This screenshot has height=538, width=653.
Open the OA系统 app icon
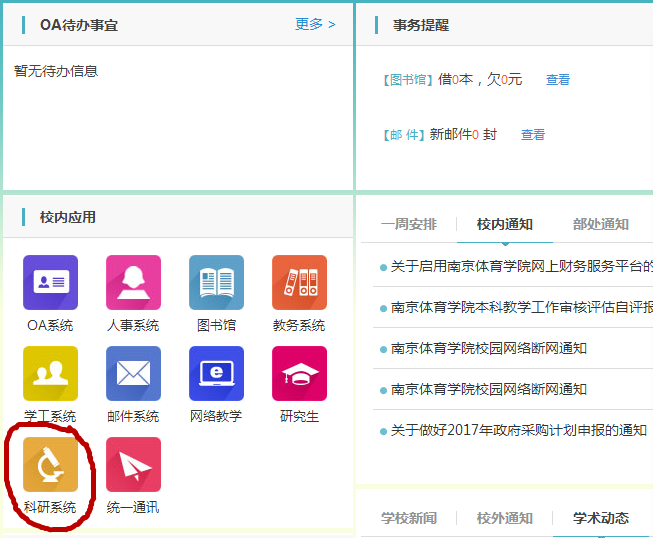coord(50,283)
